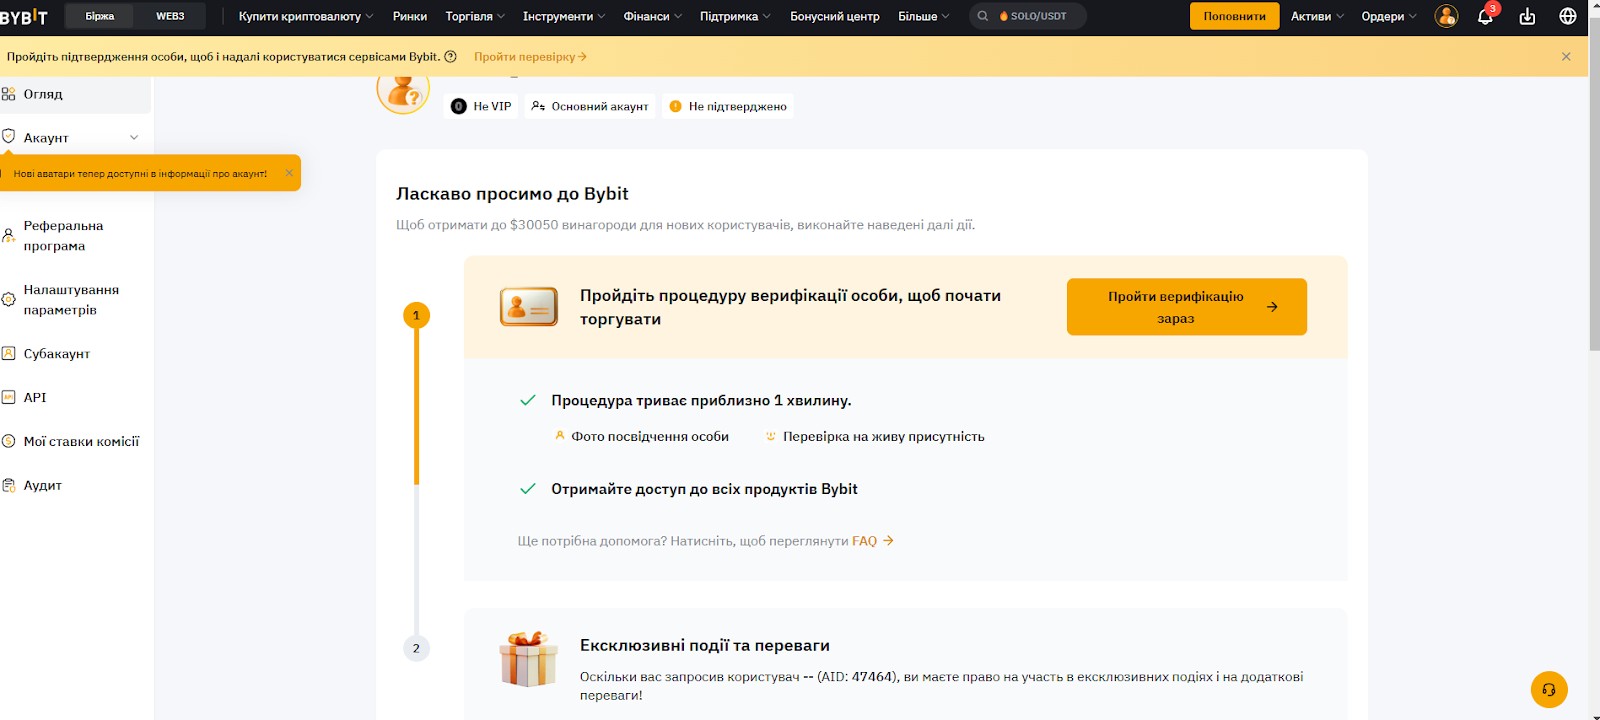Click 'Перевірка на живу присутність' text

tap(884, 437)
